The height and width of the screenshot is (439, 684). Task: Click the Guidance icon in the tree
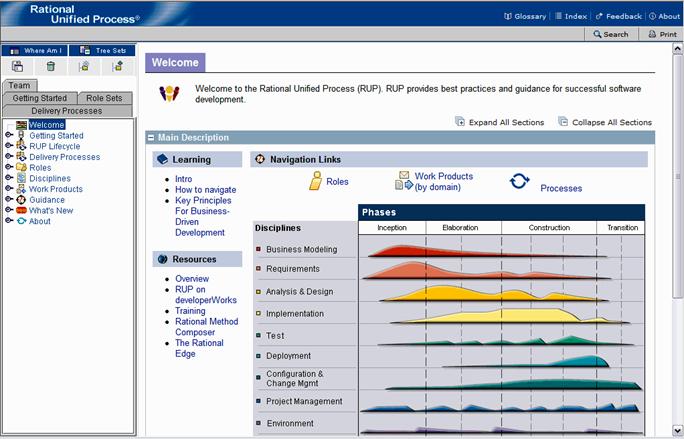[x=20, y=200]
